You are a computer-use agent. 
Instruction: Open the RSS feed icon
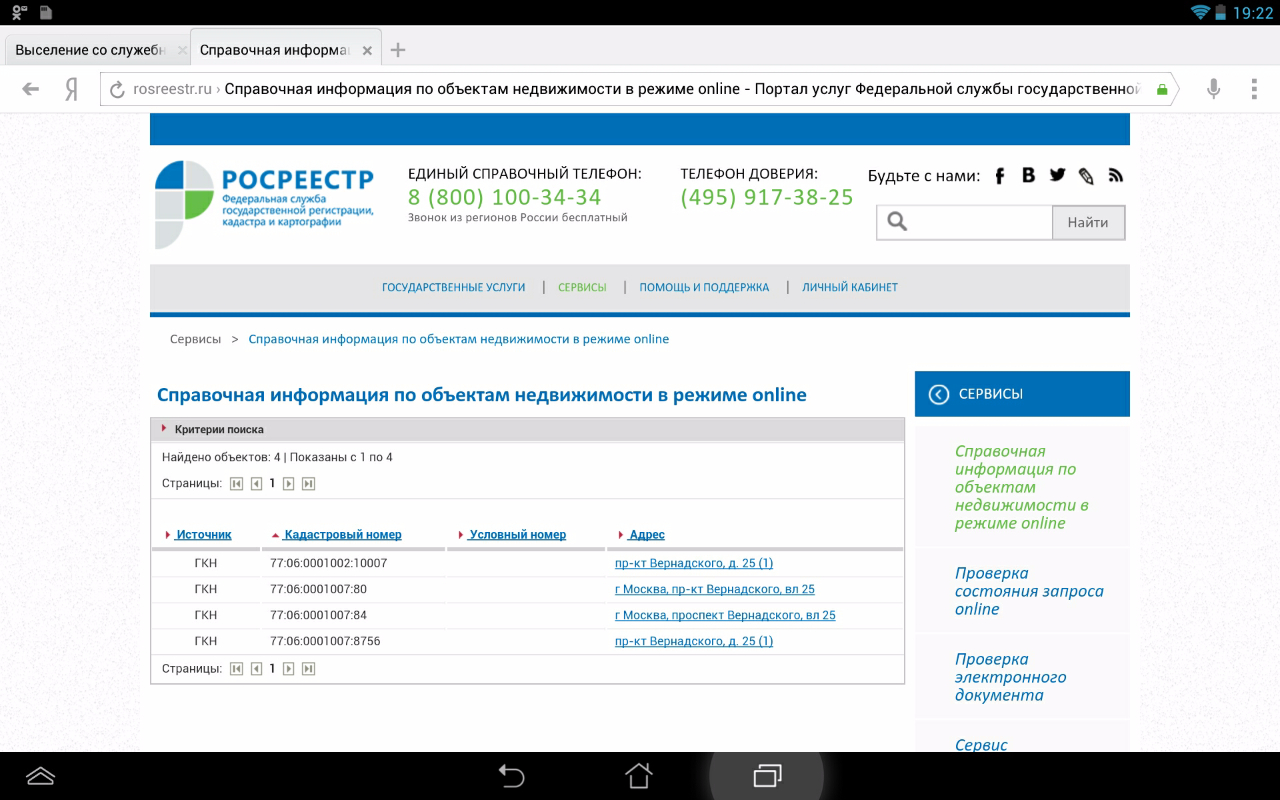(x=1116, y=176)
